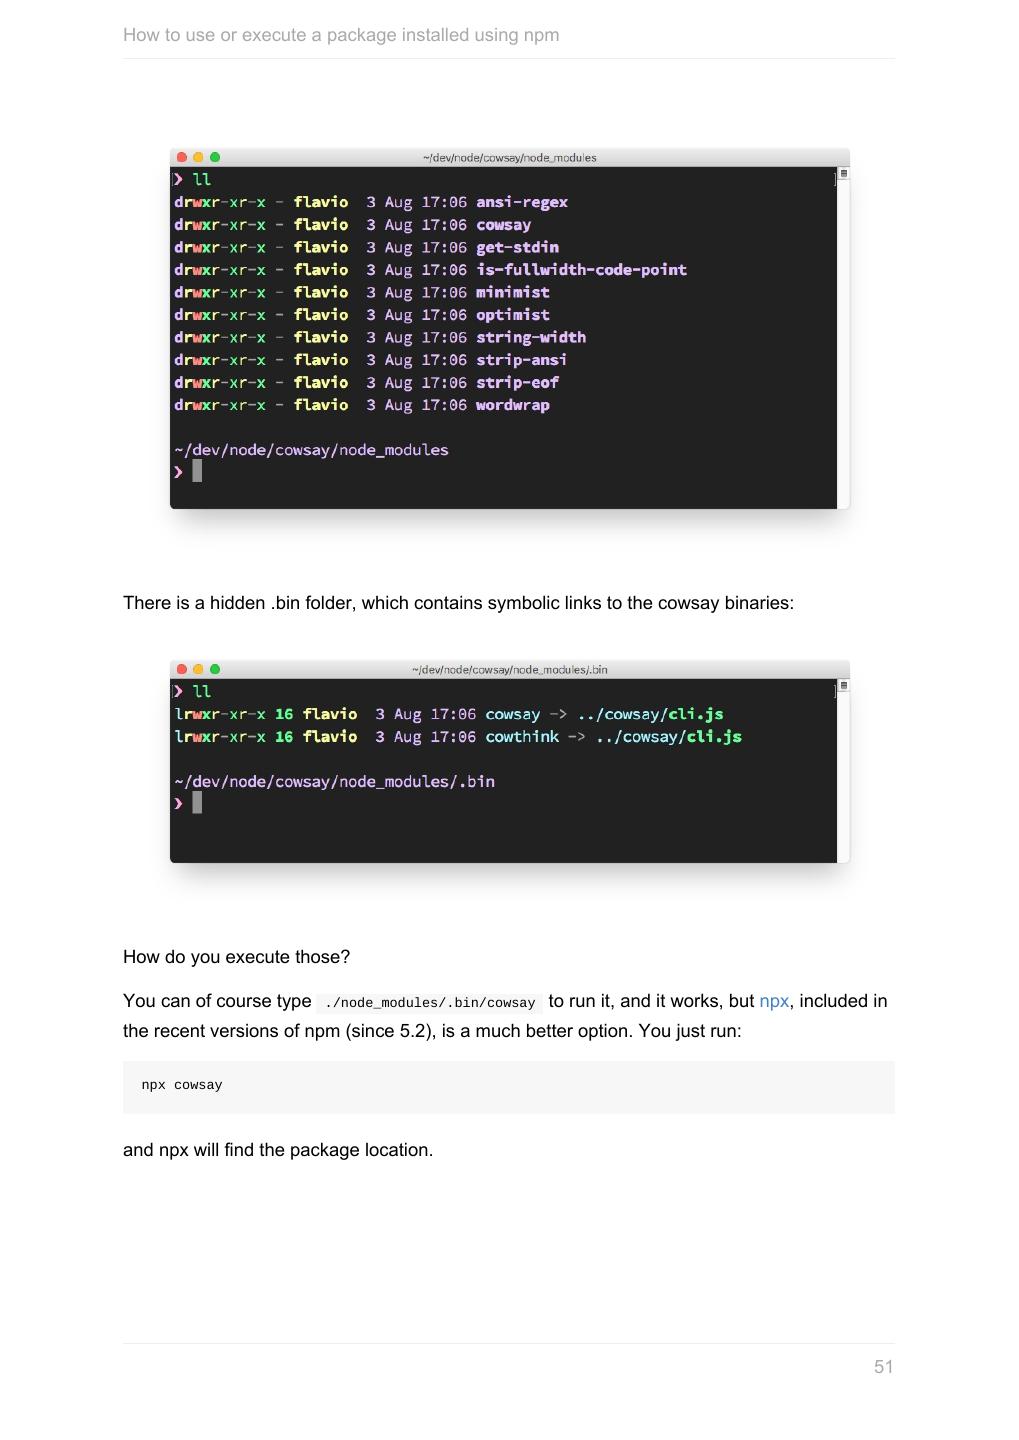This screenshot has height=1440, width=1019.
Task: Minimize the node_modules/.bin terminal with the yellow button
Action: pos(198,669)
